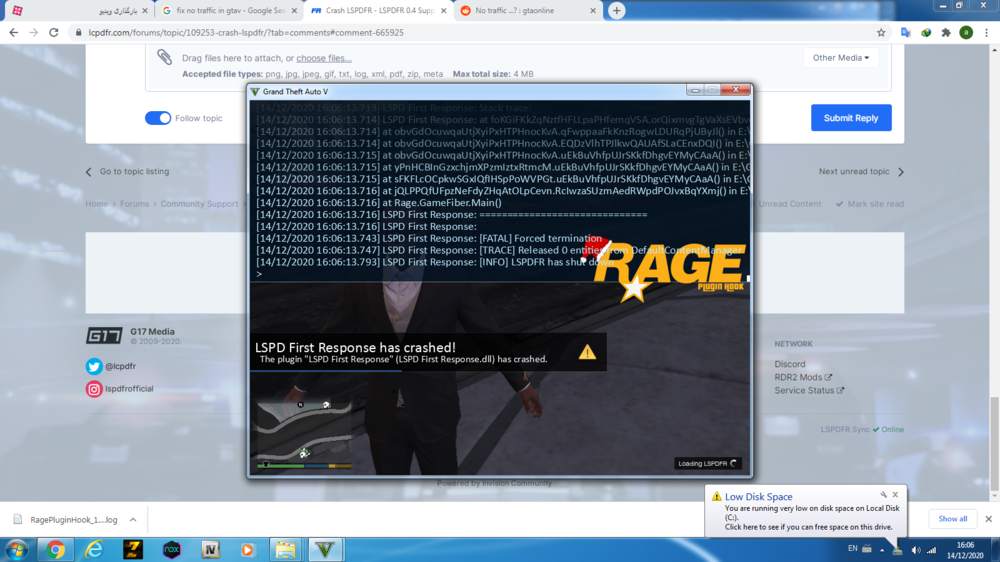Viewport: 1000px width, 562px height.
Task: Open Chrome's three-dot menu
Action: (987, 33)
